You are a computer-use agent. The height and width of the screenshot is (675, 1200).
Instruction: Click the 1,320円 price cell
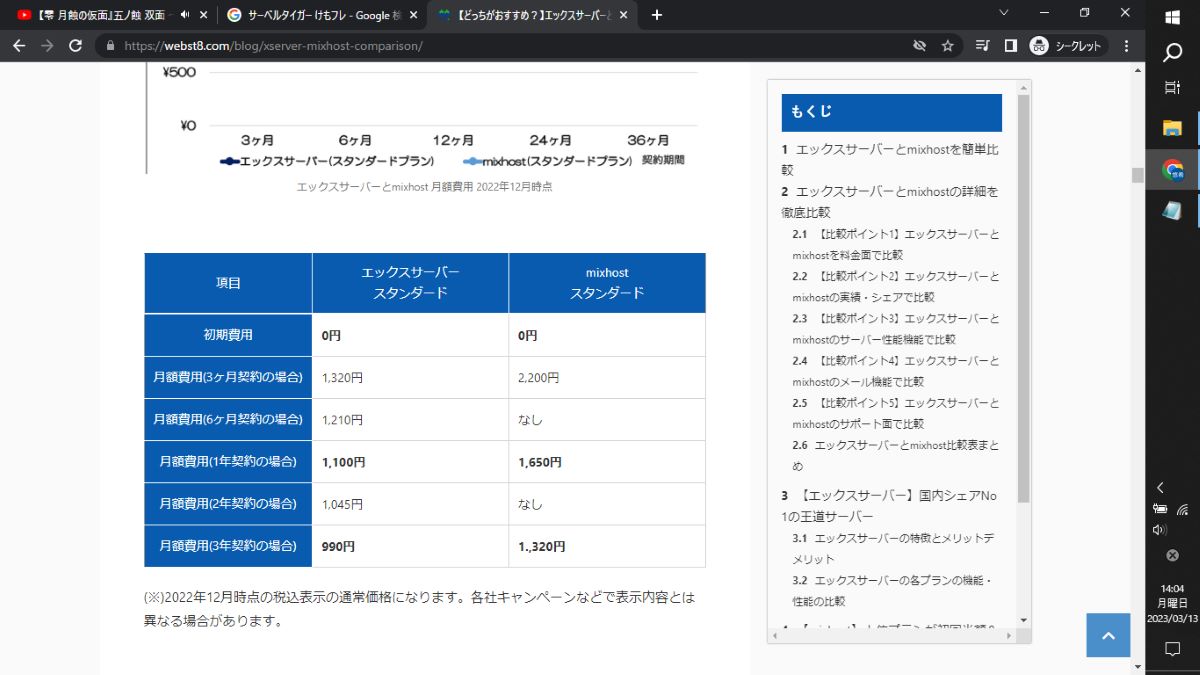pos(410,378)
